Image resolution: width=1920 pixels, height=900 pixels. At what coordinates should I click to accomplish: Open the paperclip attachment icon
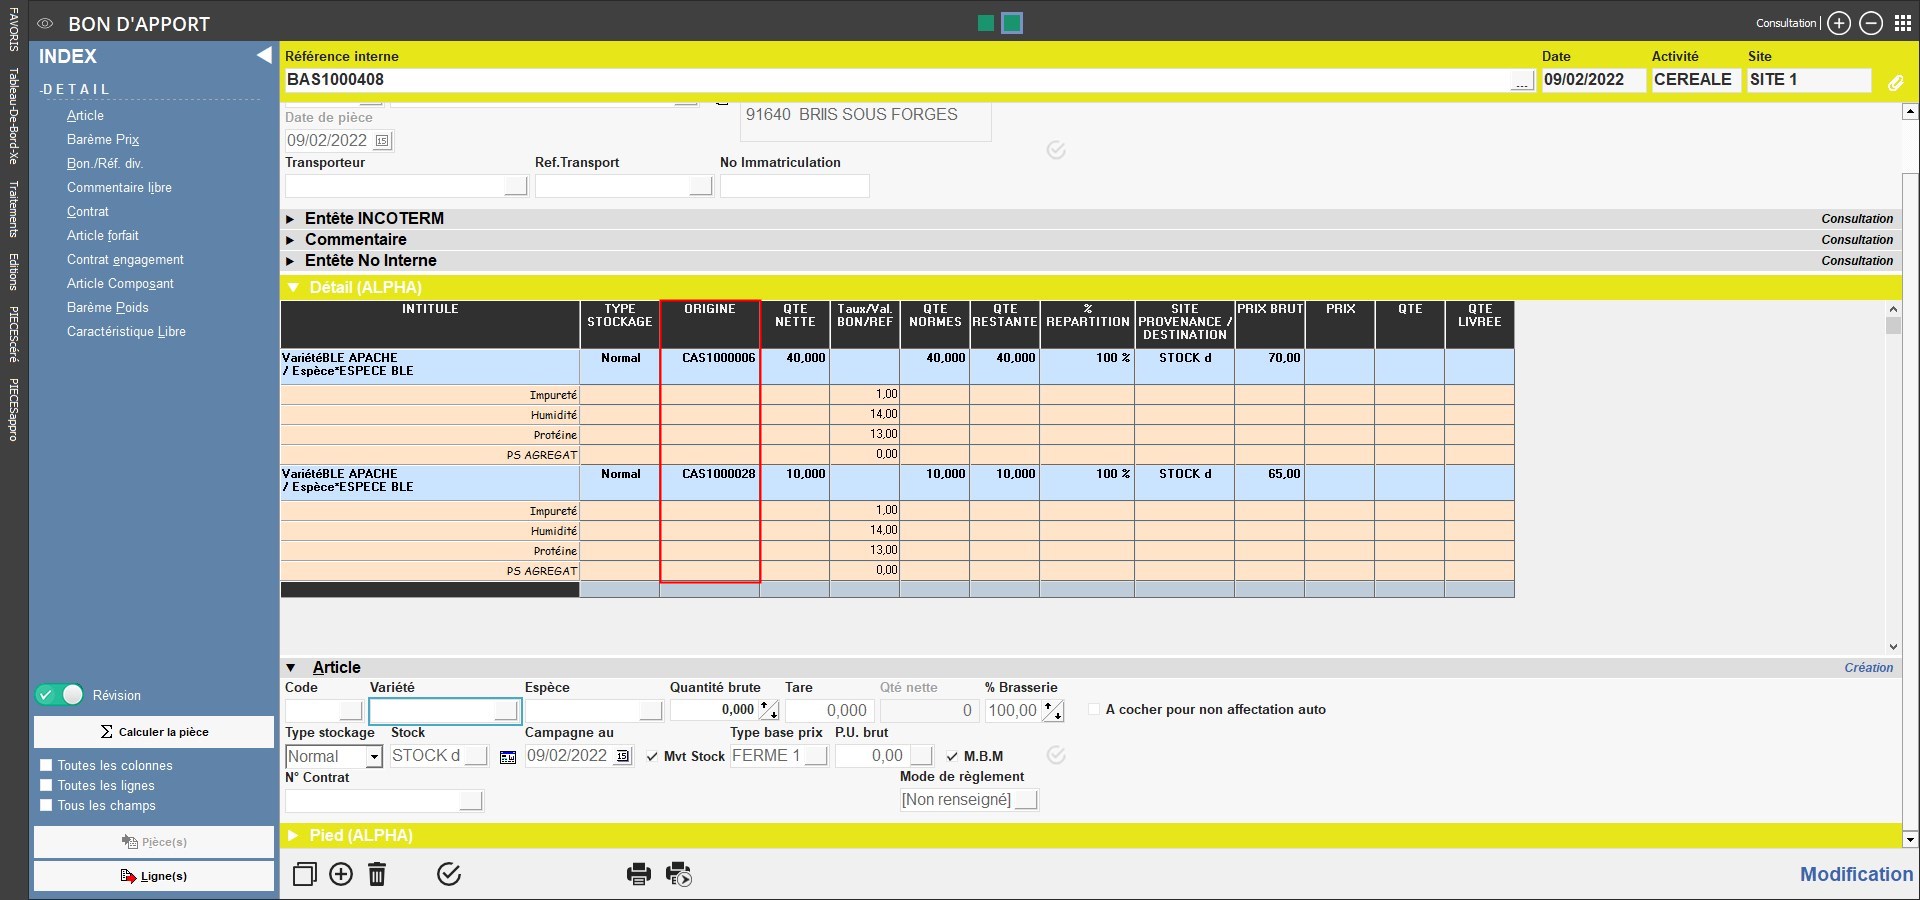click(1895, 82)
